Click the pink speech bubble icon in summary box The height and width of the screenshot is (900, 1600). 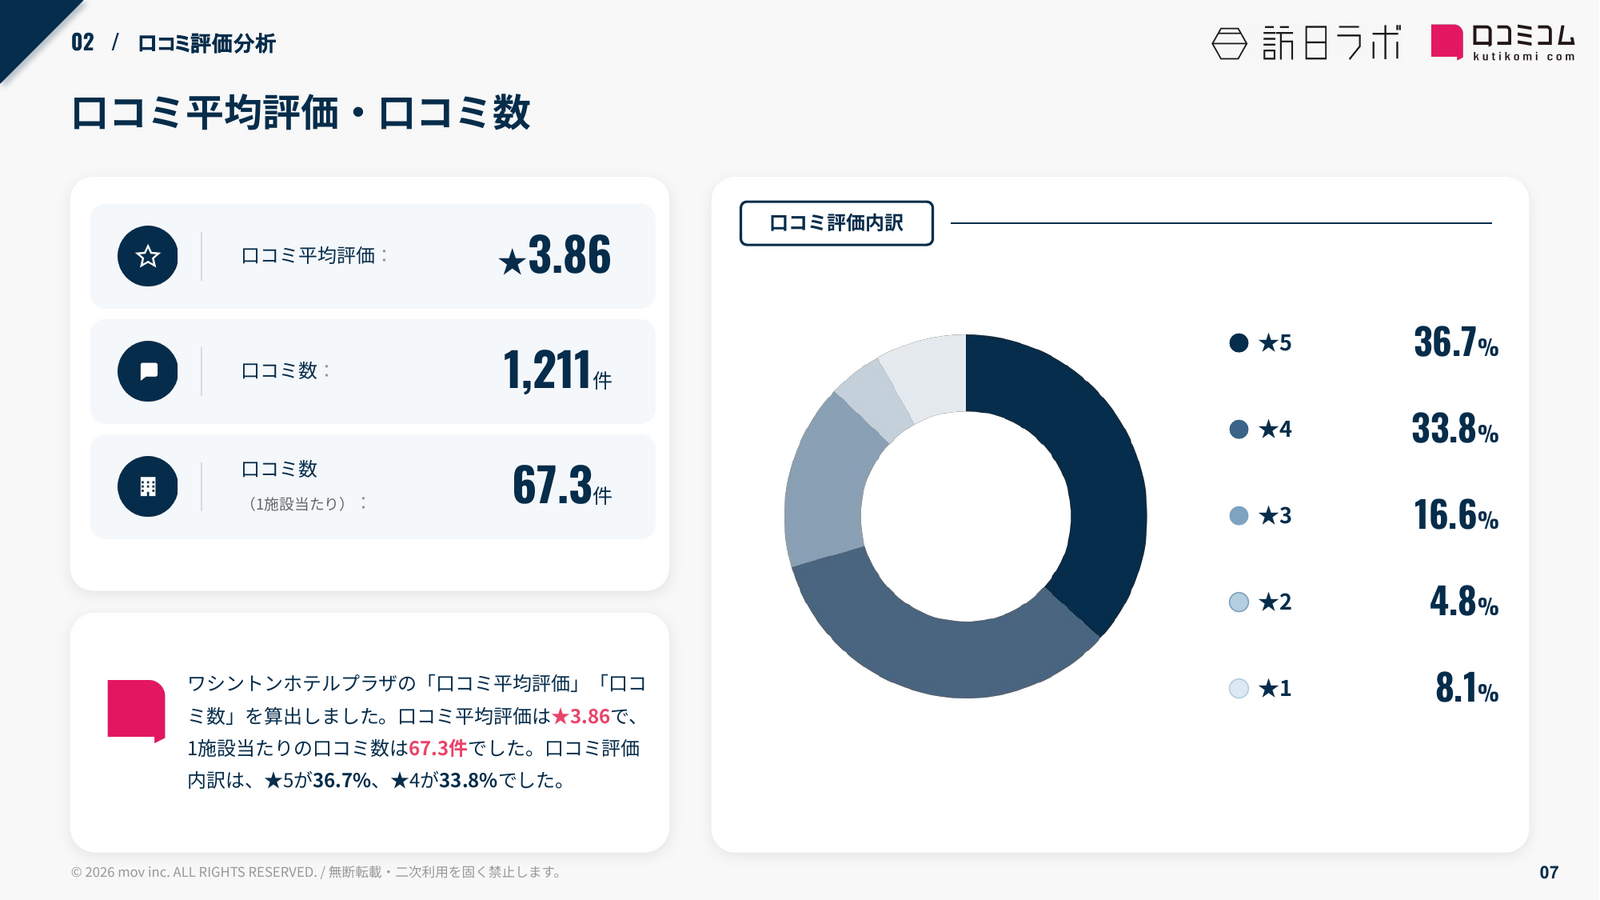point(136,711)
